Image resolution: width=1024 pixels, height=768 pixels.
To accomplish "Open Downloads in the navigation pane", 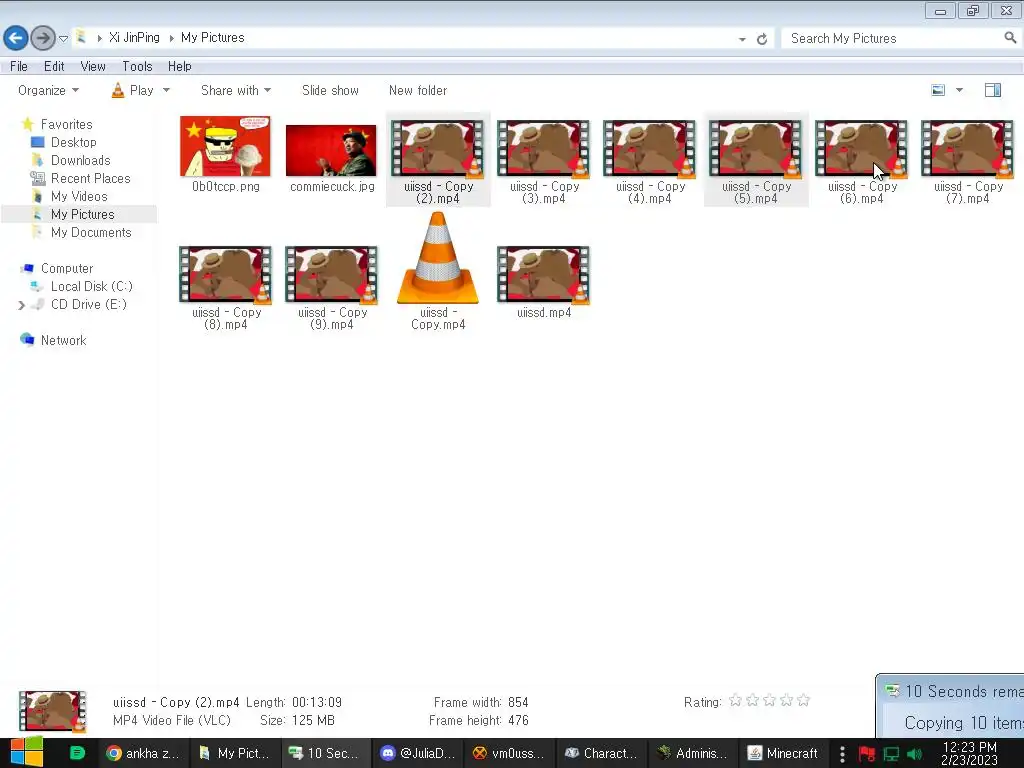I will pyautogui.click(x=80, y=161).
